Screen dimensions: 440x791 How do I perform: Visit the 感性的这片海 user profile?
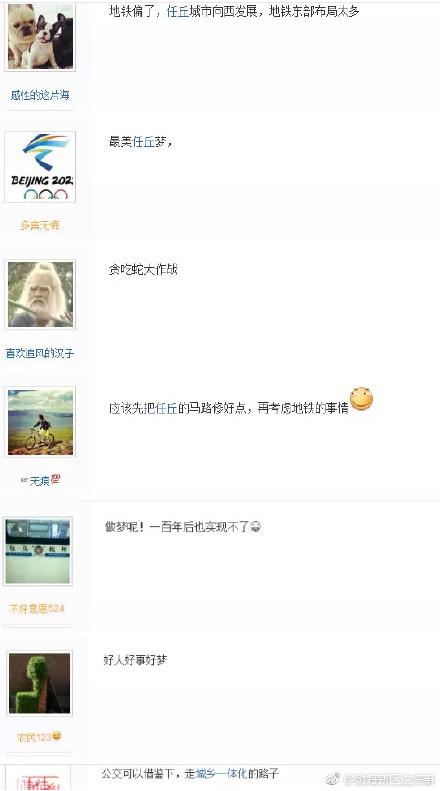click(40, 95)
